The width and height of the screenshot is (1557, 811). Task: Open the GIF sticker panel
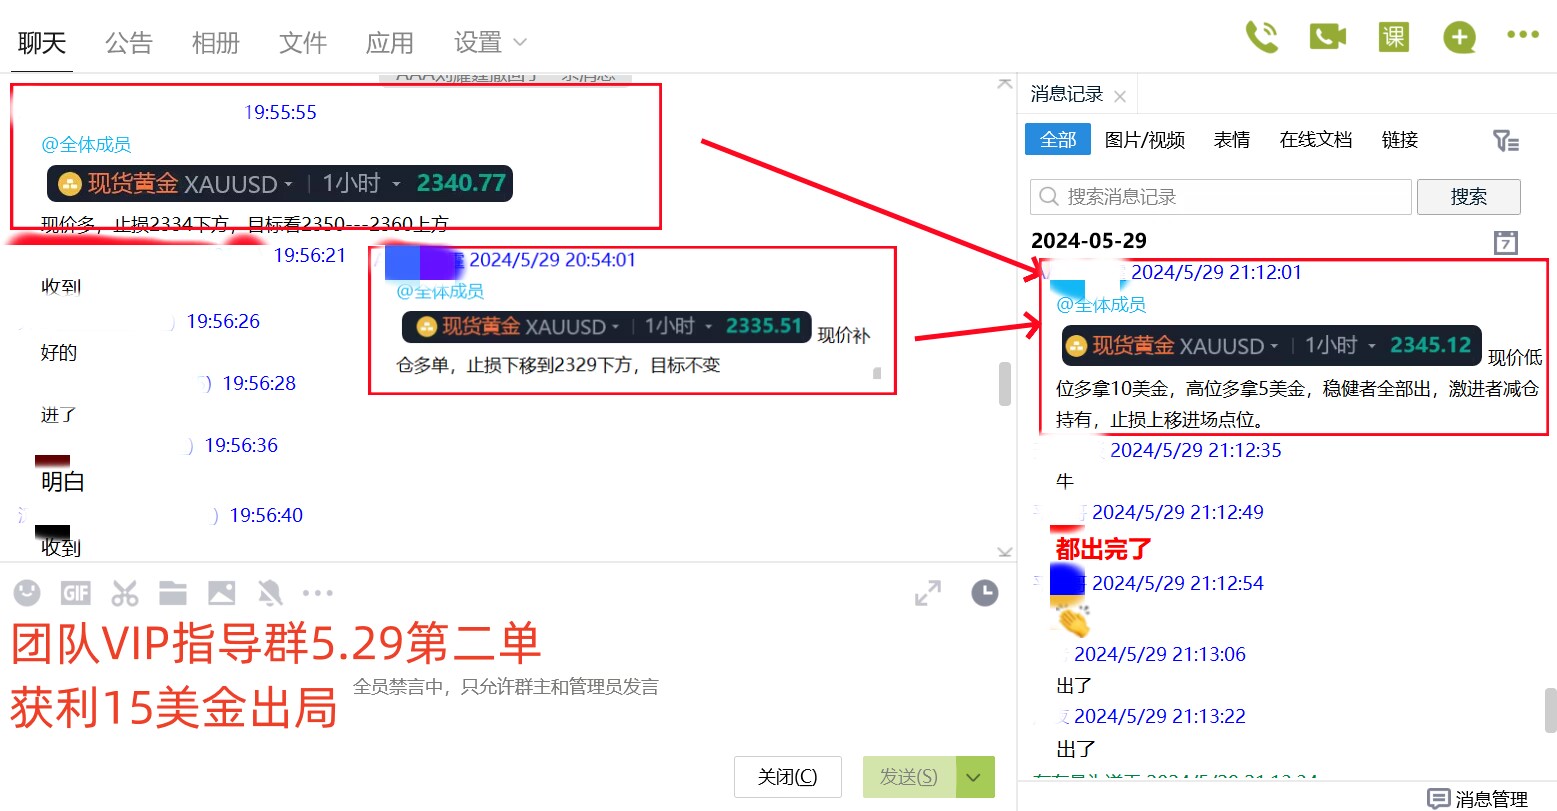pyautogui.click(x=76, y=593)
